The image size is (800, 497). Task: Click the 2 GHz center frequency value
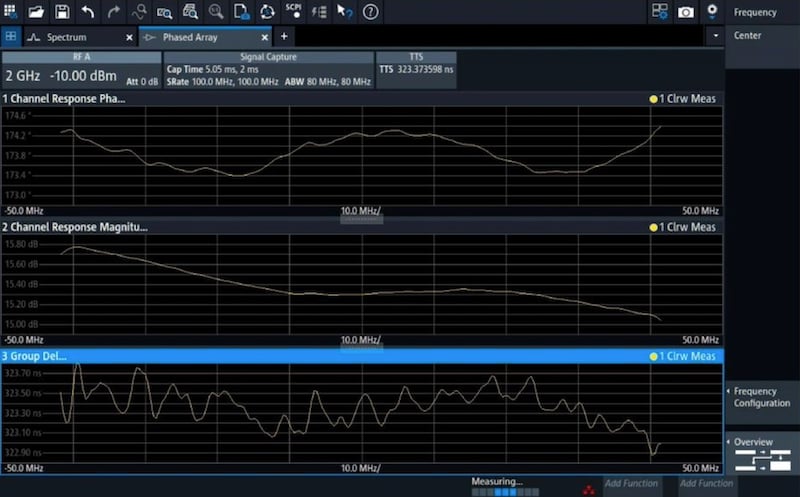pos(22,76)
